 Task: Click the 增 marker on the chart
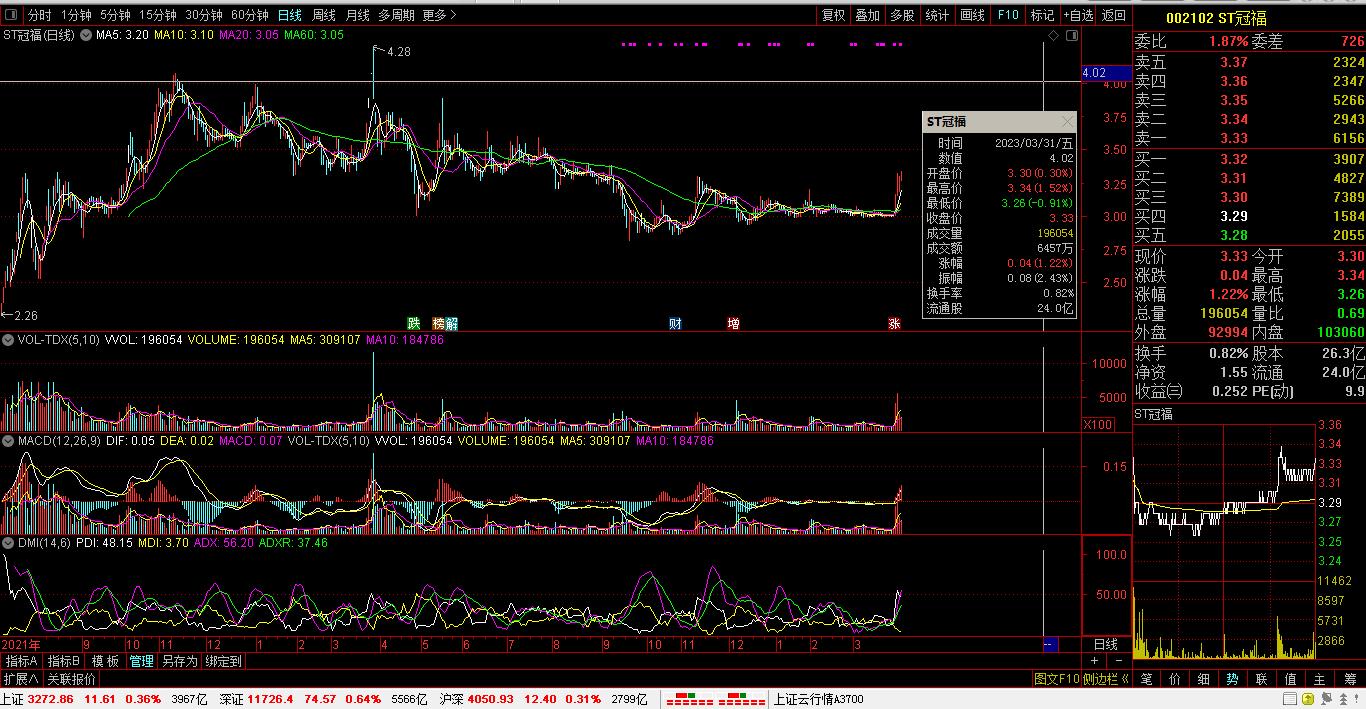[x=733, y=323]
